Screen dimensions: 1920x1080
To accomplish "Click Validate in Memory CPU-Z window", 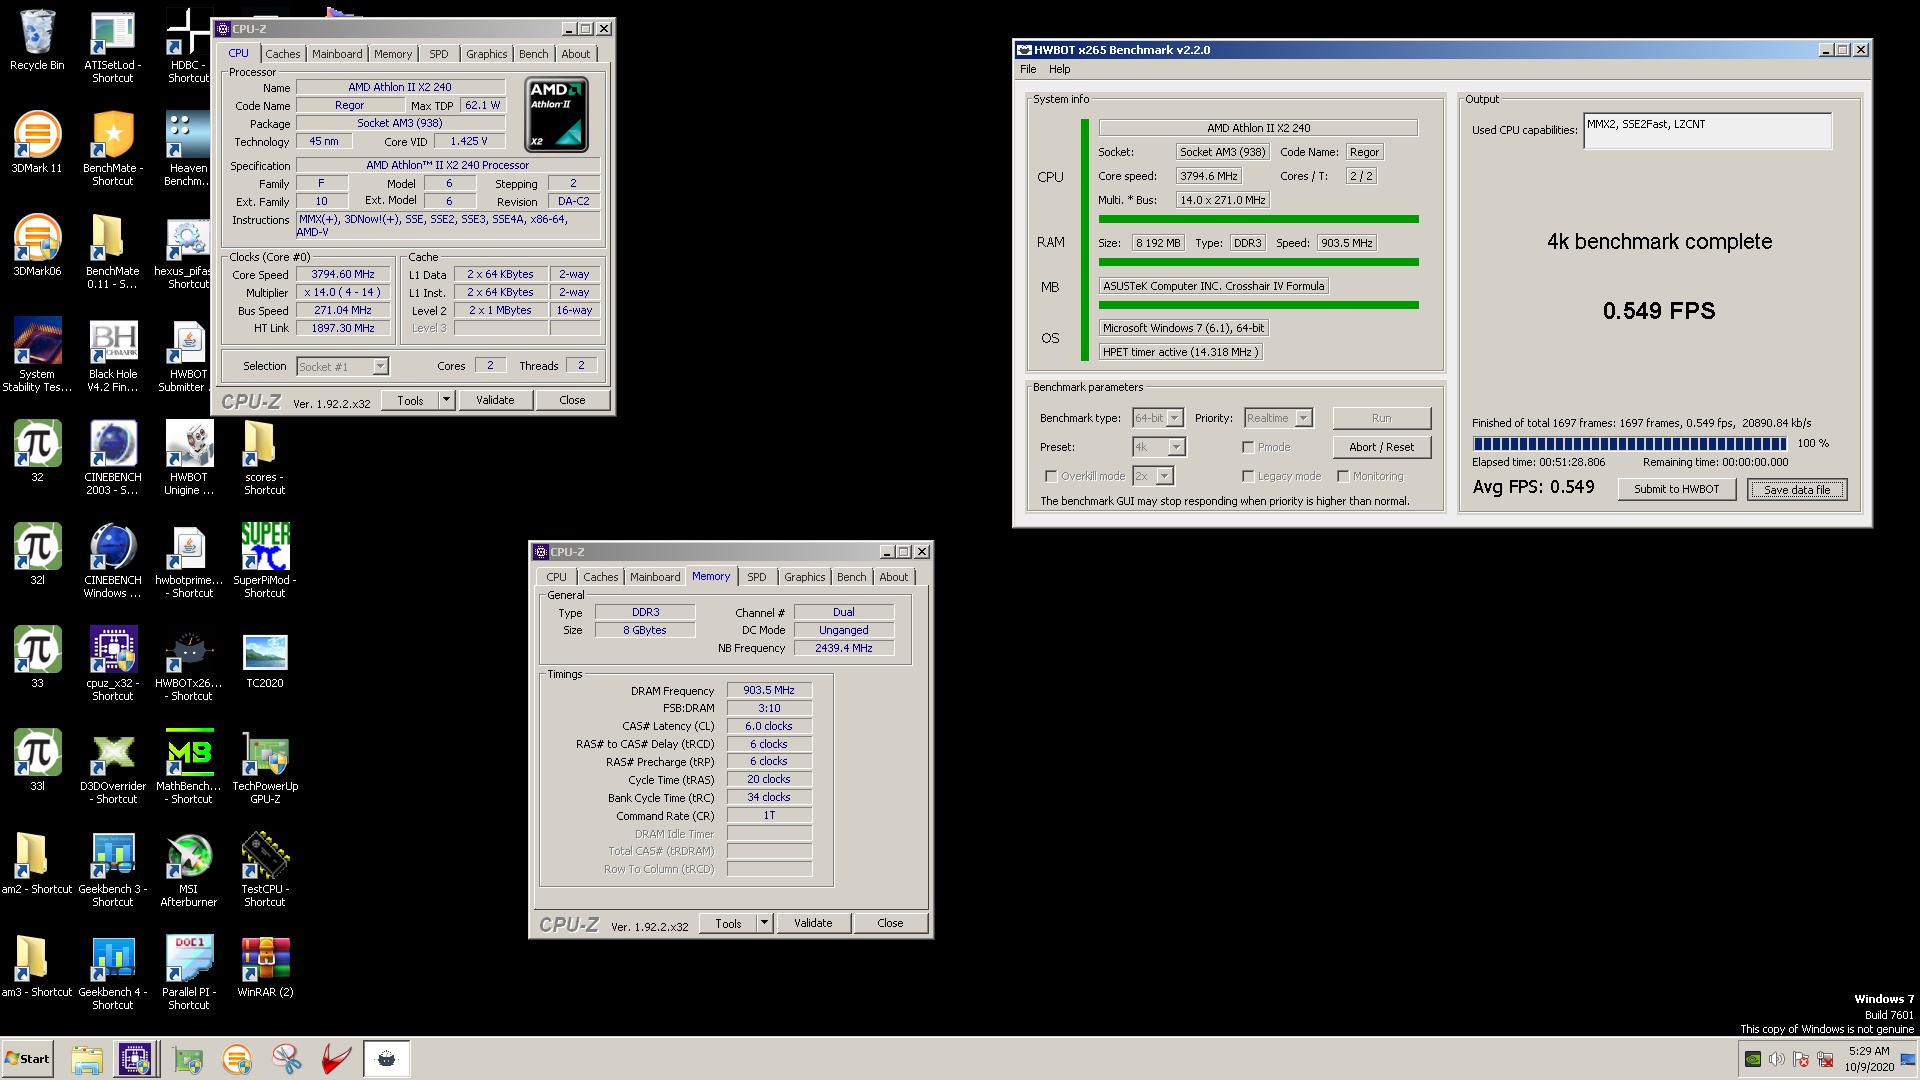I will tap(813, 923).
